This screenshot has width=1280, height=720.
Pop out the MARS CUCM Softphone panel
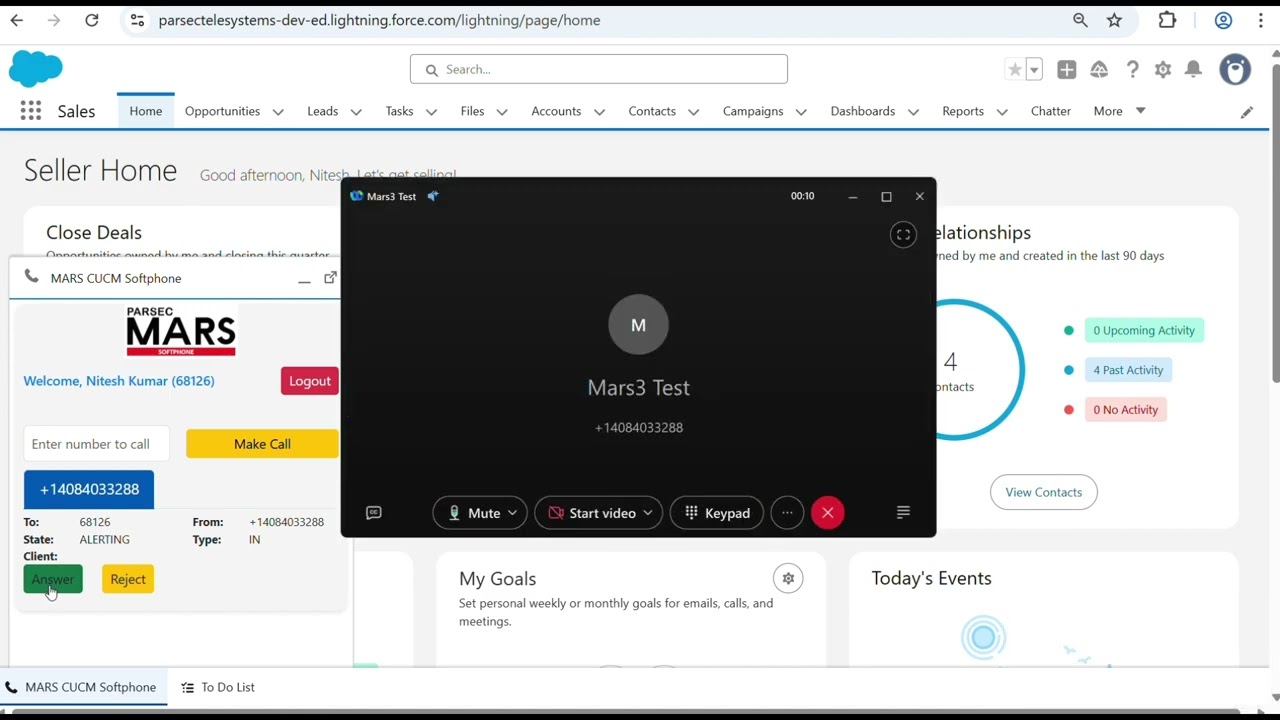pyautogui.click(x=330, y=277)
